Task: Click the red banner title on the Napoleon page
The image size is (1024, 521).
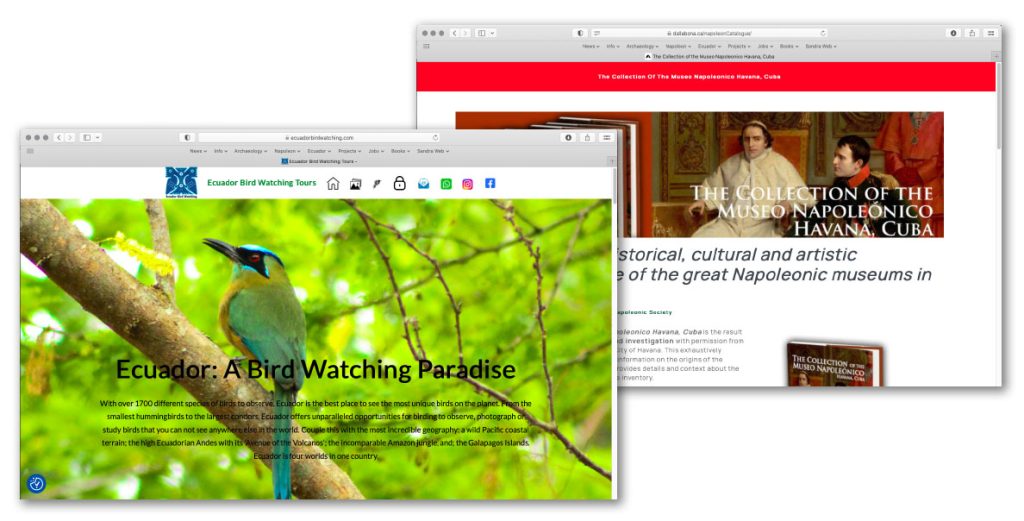Action: click(689, 76)
